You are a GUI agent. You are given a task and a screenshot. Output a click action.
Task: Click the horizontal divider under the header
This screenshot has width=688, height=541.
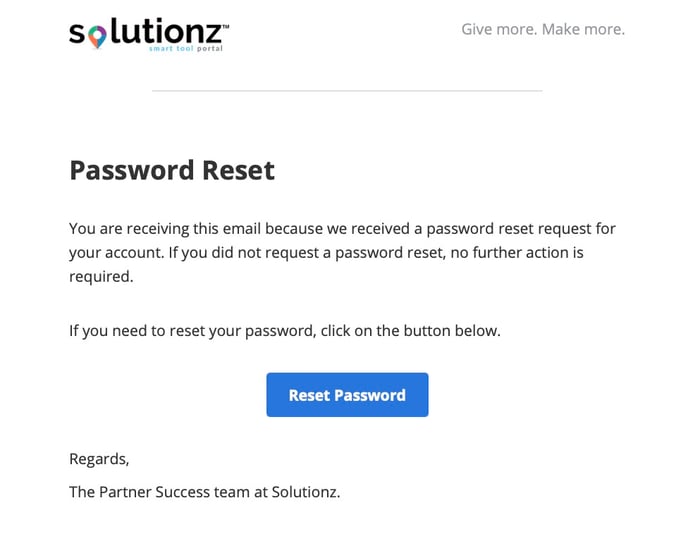[x=347, y=91]
